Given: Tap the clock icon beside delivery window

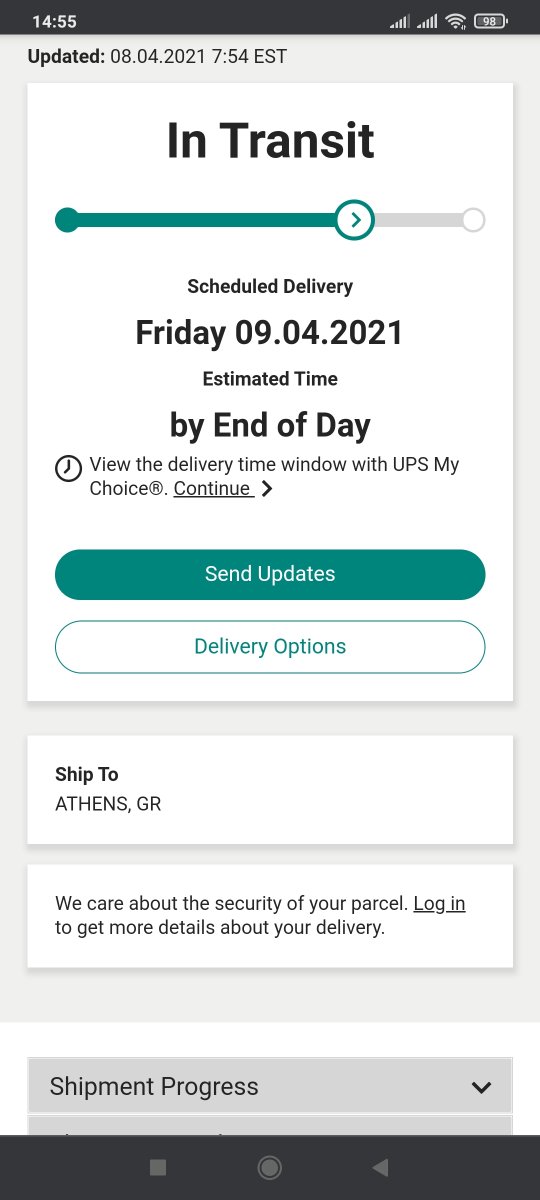Looking at the screenshot, I should pyautogui.click(x=68, y=468).
